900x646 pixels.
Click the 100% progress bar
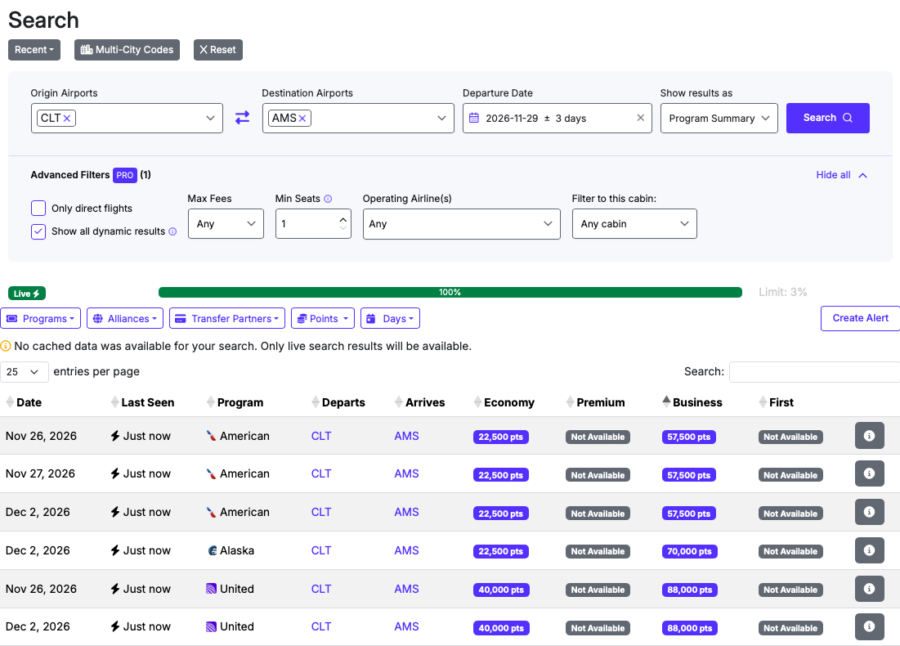pyautogui.click(x=450, y=292)
